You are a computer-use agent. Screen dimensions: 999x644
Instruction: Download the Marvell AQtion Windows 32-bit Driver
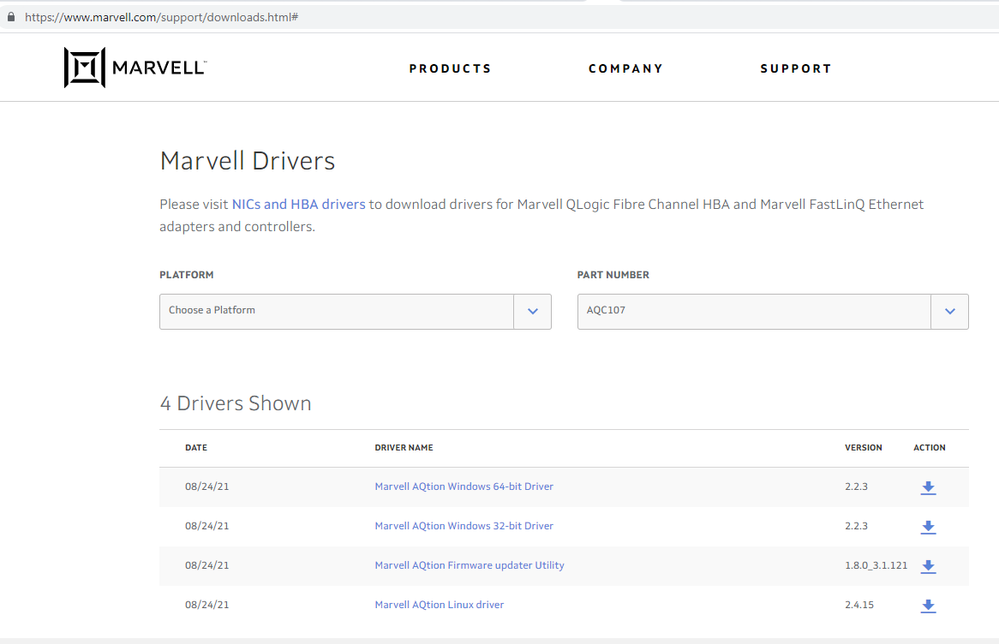(928, 527)
